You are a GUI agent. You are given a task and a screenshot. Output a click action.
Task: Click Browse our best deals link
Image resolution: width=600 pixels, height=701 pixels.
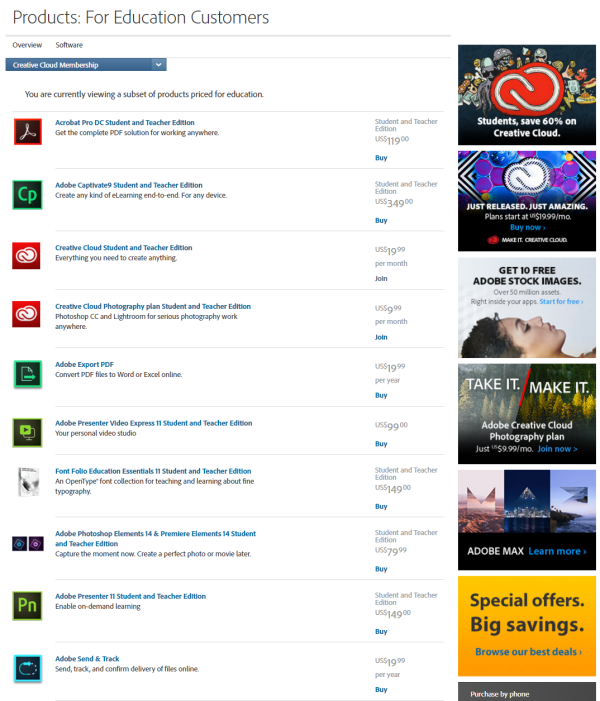526,652
